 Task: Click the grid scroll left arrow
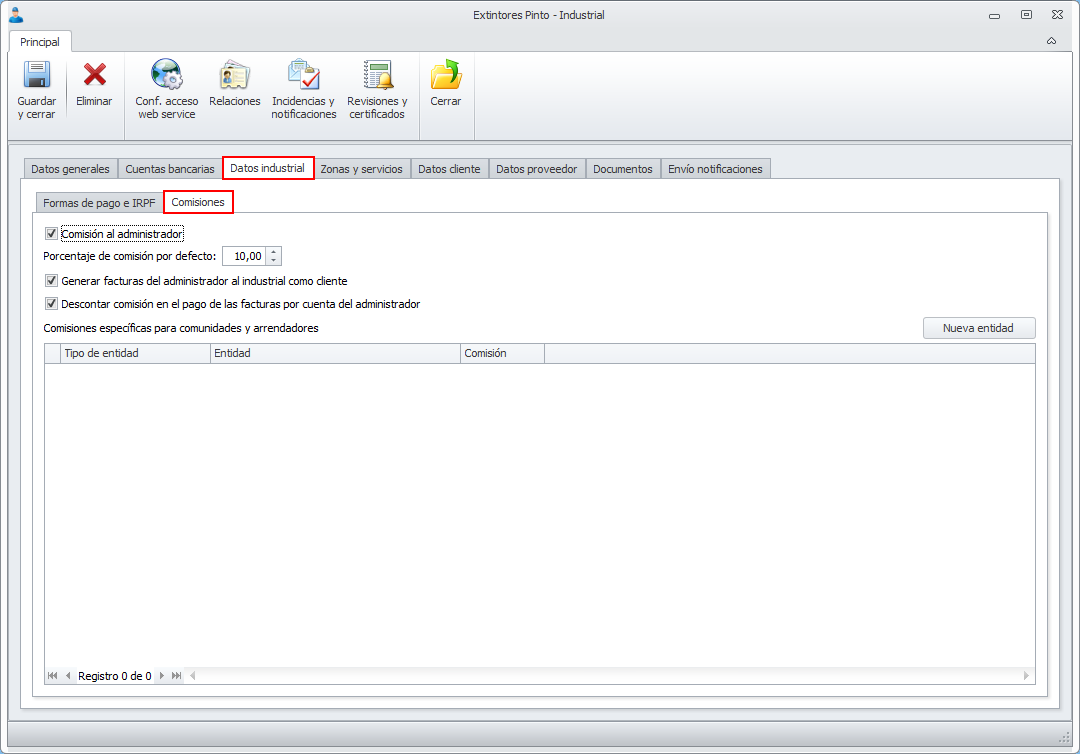pos(193,676)
